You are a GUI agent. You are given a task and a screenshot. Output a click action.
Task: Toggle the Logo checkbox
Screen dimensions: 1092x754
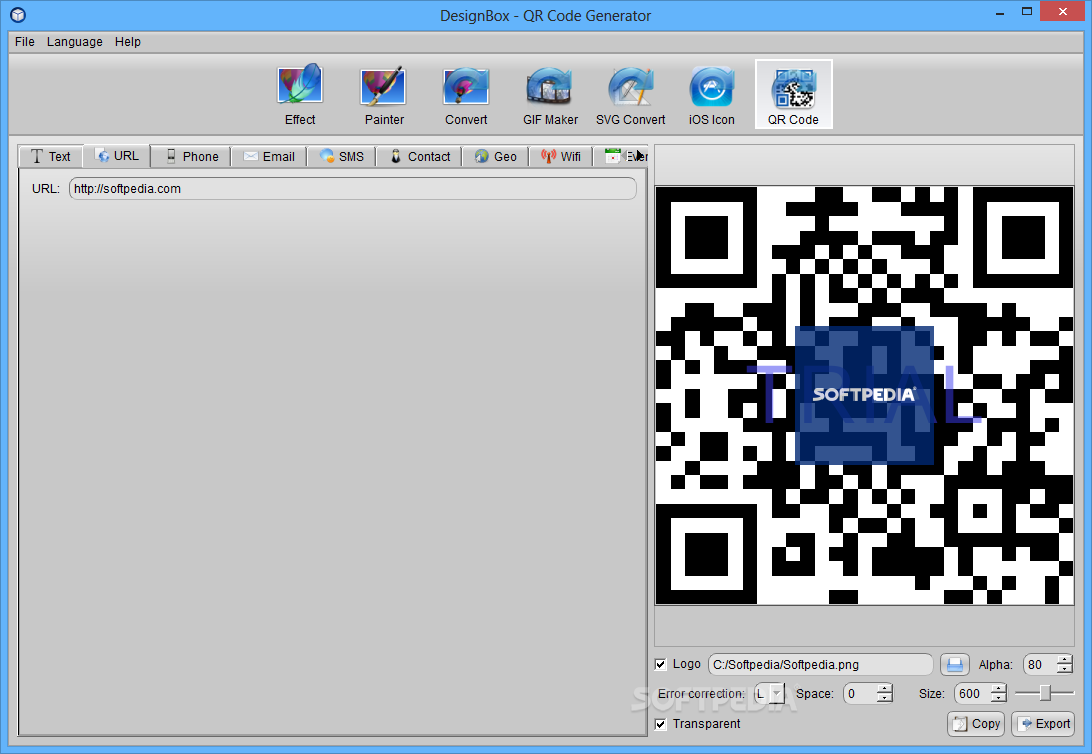pos(661,664)
